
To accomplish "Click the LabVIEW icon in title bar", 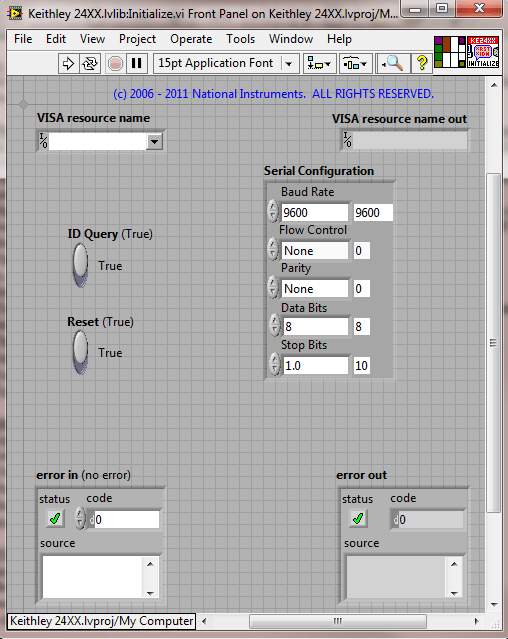I will pos(15,13).
